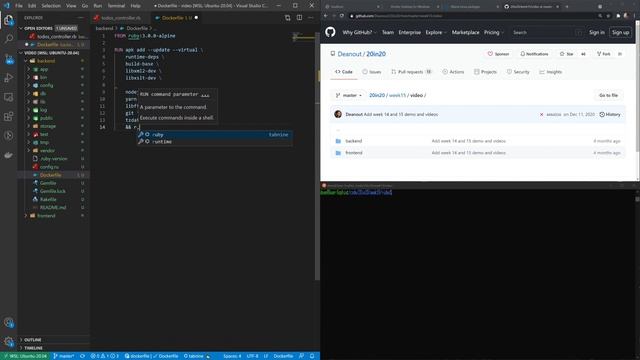This screenshot has height=360, width=640.
Task: Click Star button on repository
Action: pos(566,54)
